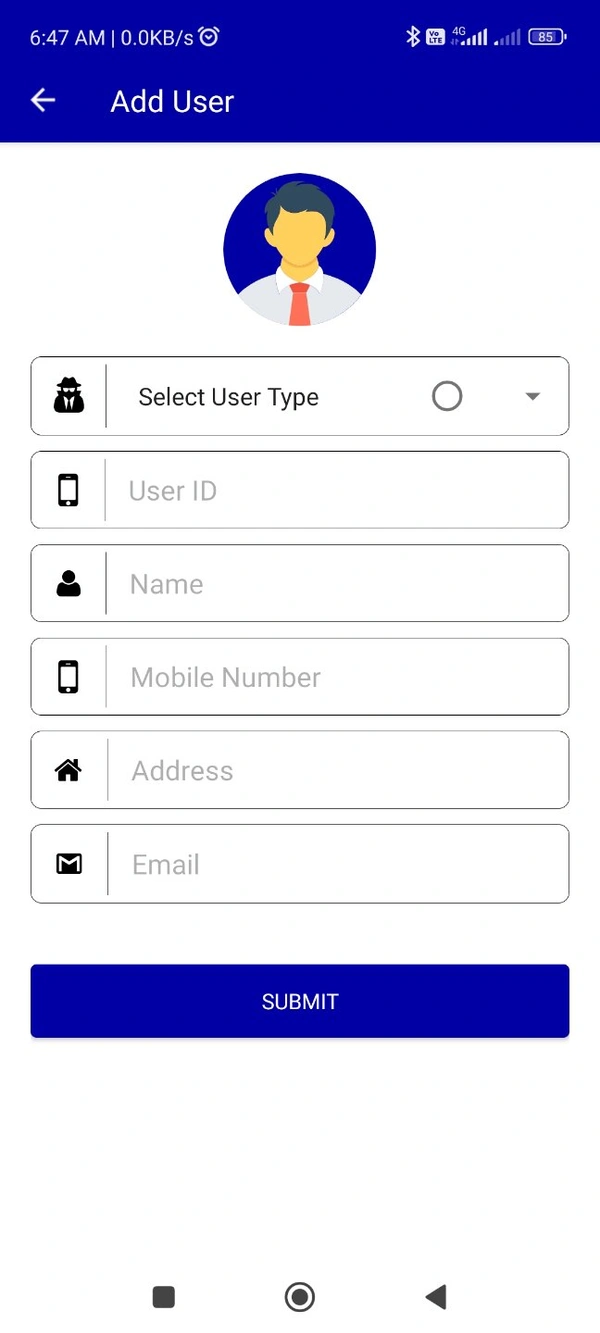Tap the back arrow in header
Viewport: 600px width, 1333px height.
[x=43, y=100]
